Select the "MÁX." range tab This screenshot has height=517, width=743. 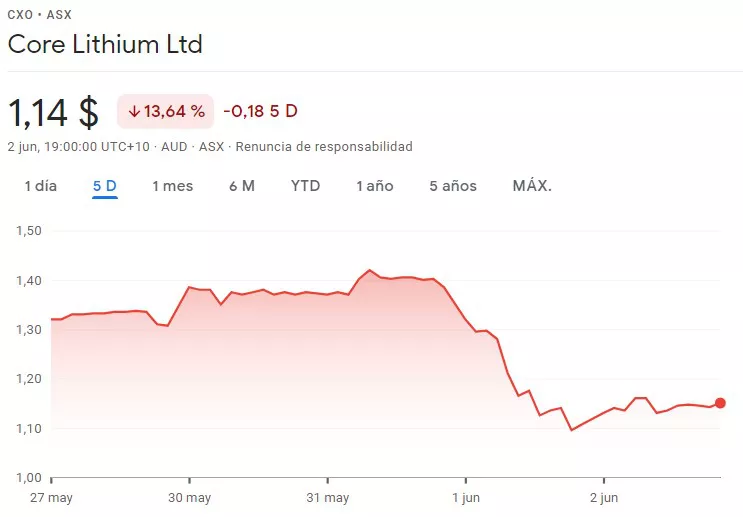(x=532, y=186)
